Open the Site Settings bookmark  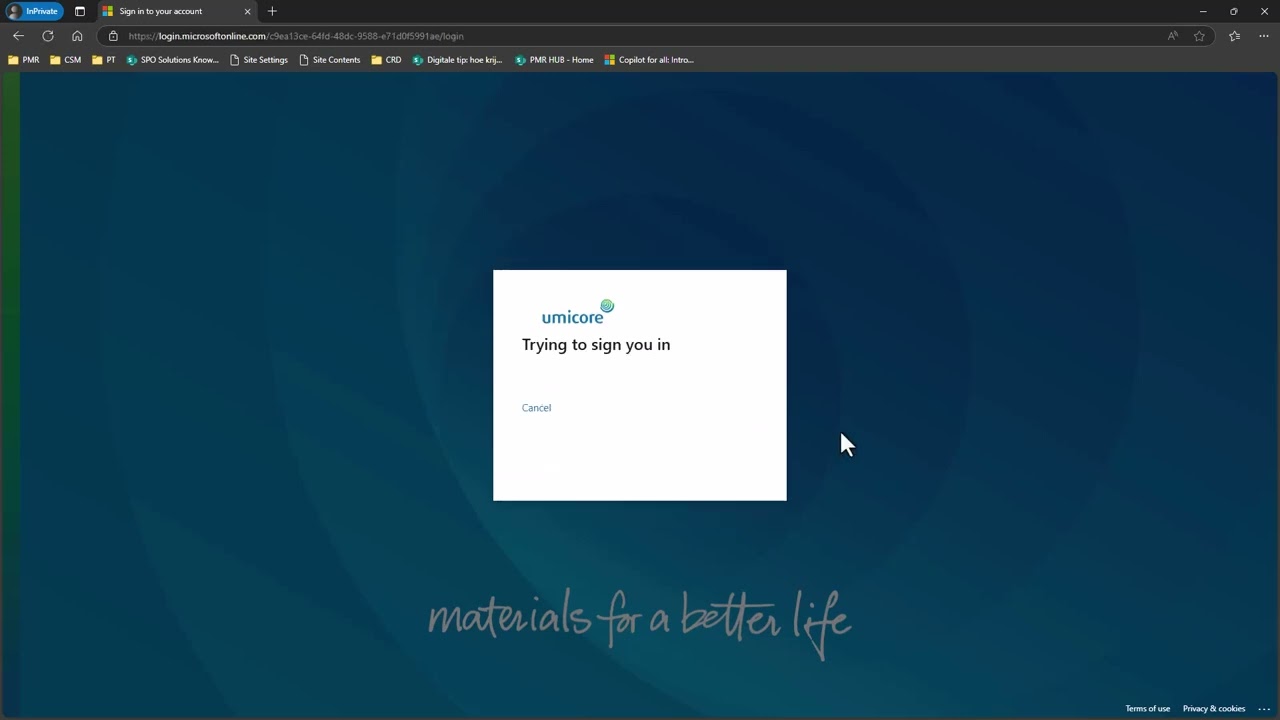point(259,60)
